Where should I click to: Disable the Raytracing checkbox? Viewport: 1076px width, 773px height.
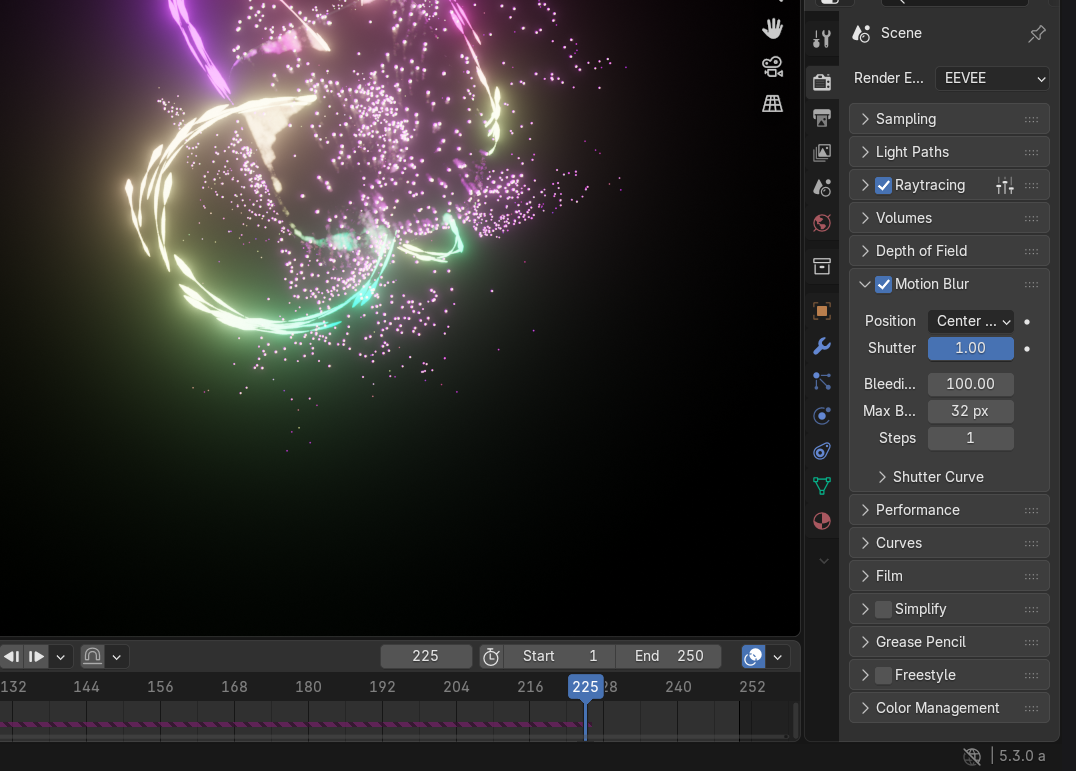tap(883, 185)
